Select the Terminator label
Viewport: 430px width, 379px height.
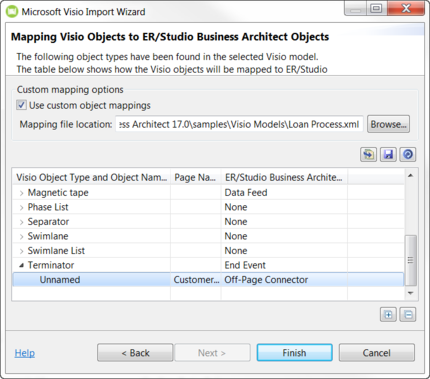51,265
